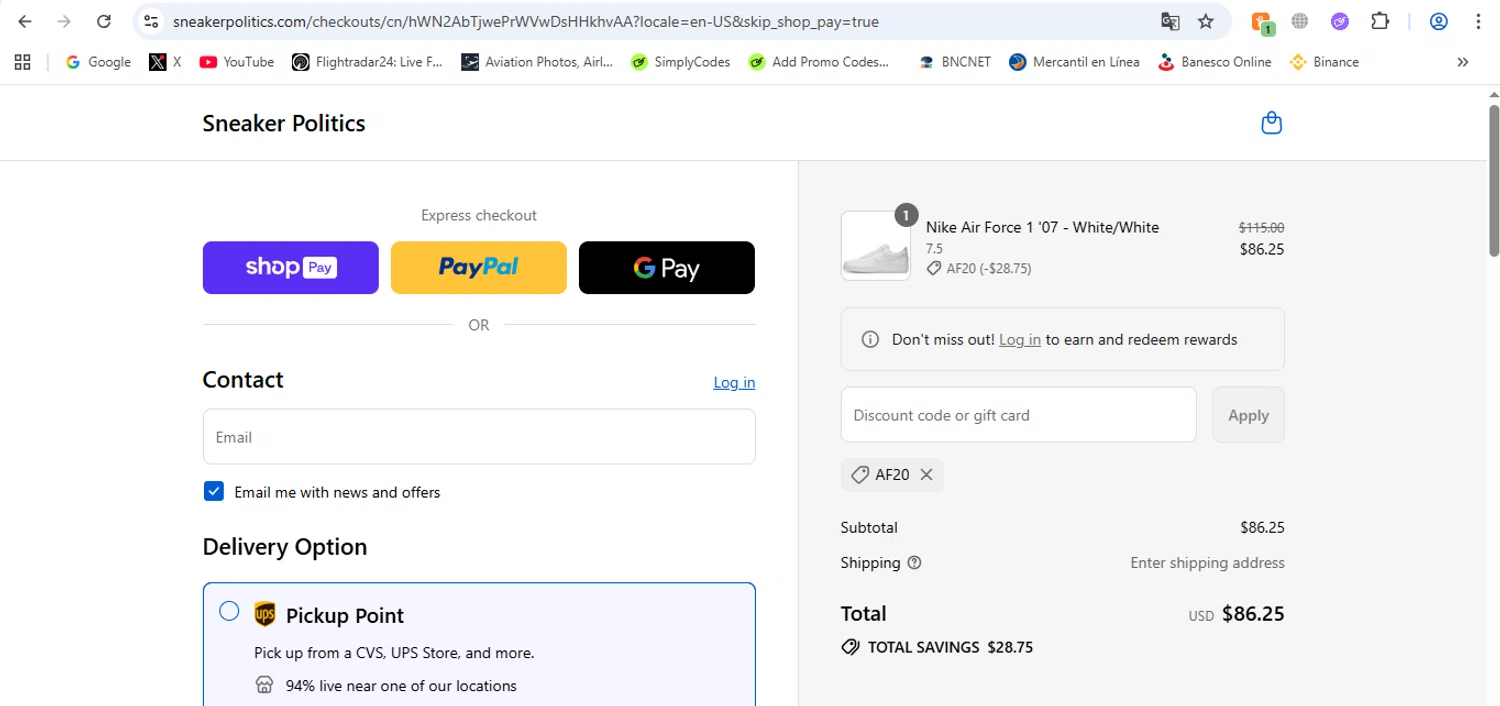This screenshot has height=706, width=1500.
Task: Open the Extensions puzzle menu
Action: [x=1380, y=21]
